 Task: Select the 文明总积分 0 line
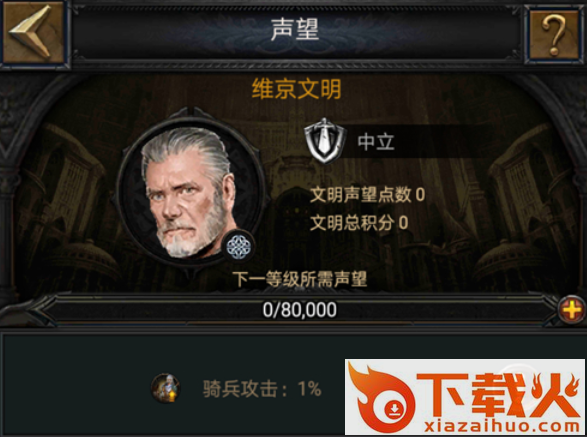359,223
